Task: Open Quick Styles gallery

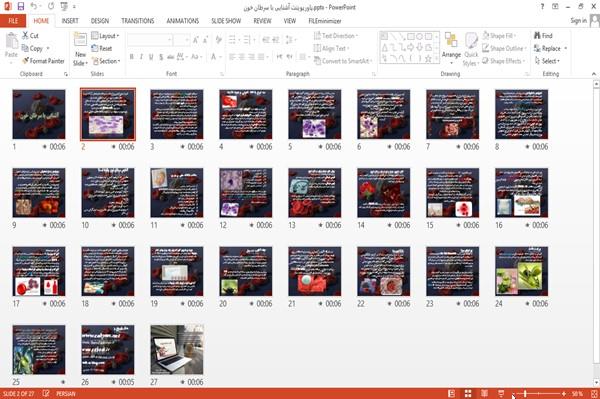Action: click(471, 49)
